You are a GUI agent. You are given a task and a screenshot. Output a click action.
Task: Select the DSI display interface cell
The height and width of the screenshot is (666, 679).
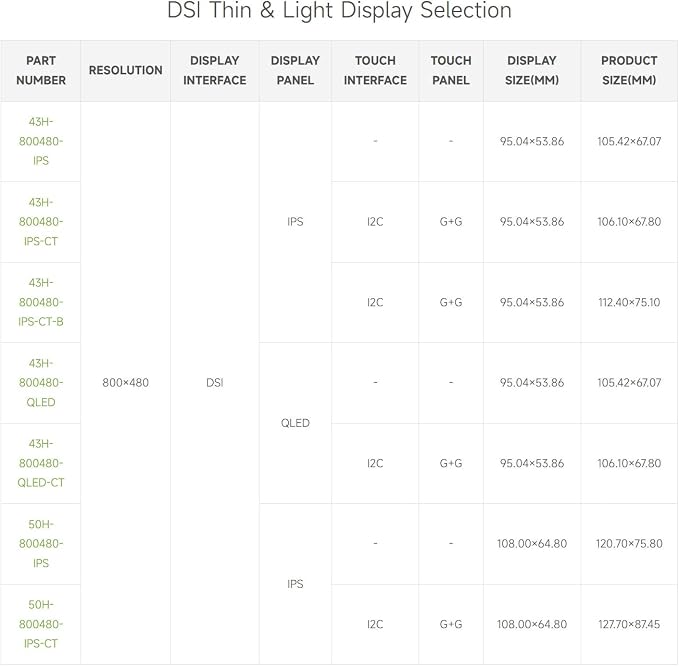[215, 383]
